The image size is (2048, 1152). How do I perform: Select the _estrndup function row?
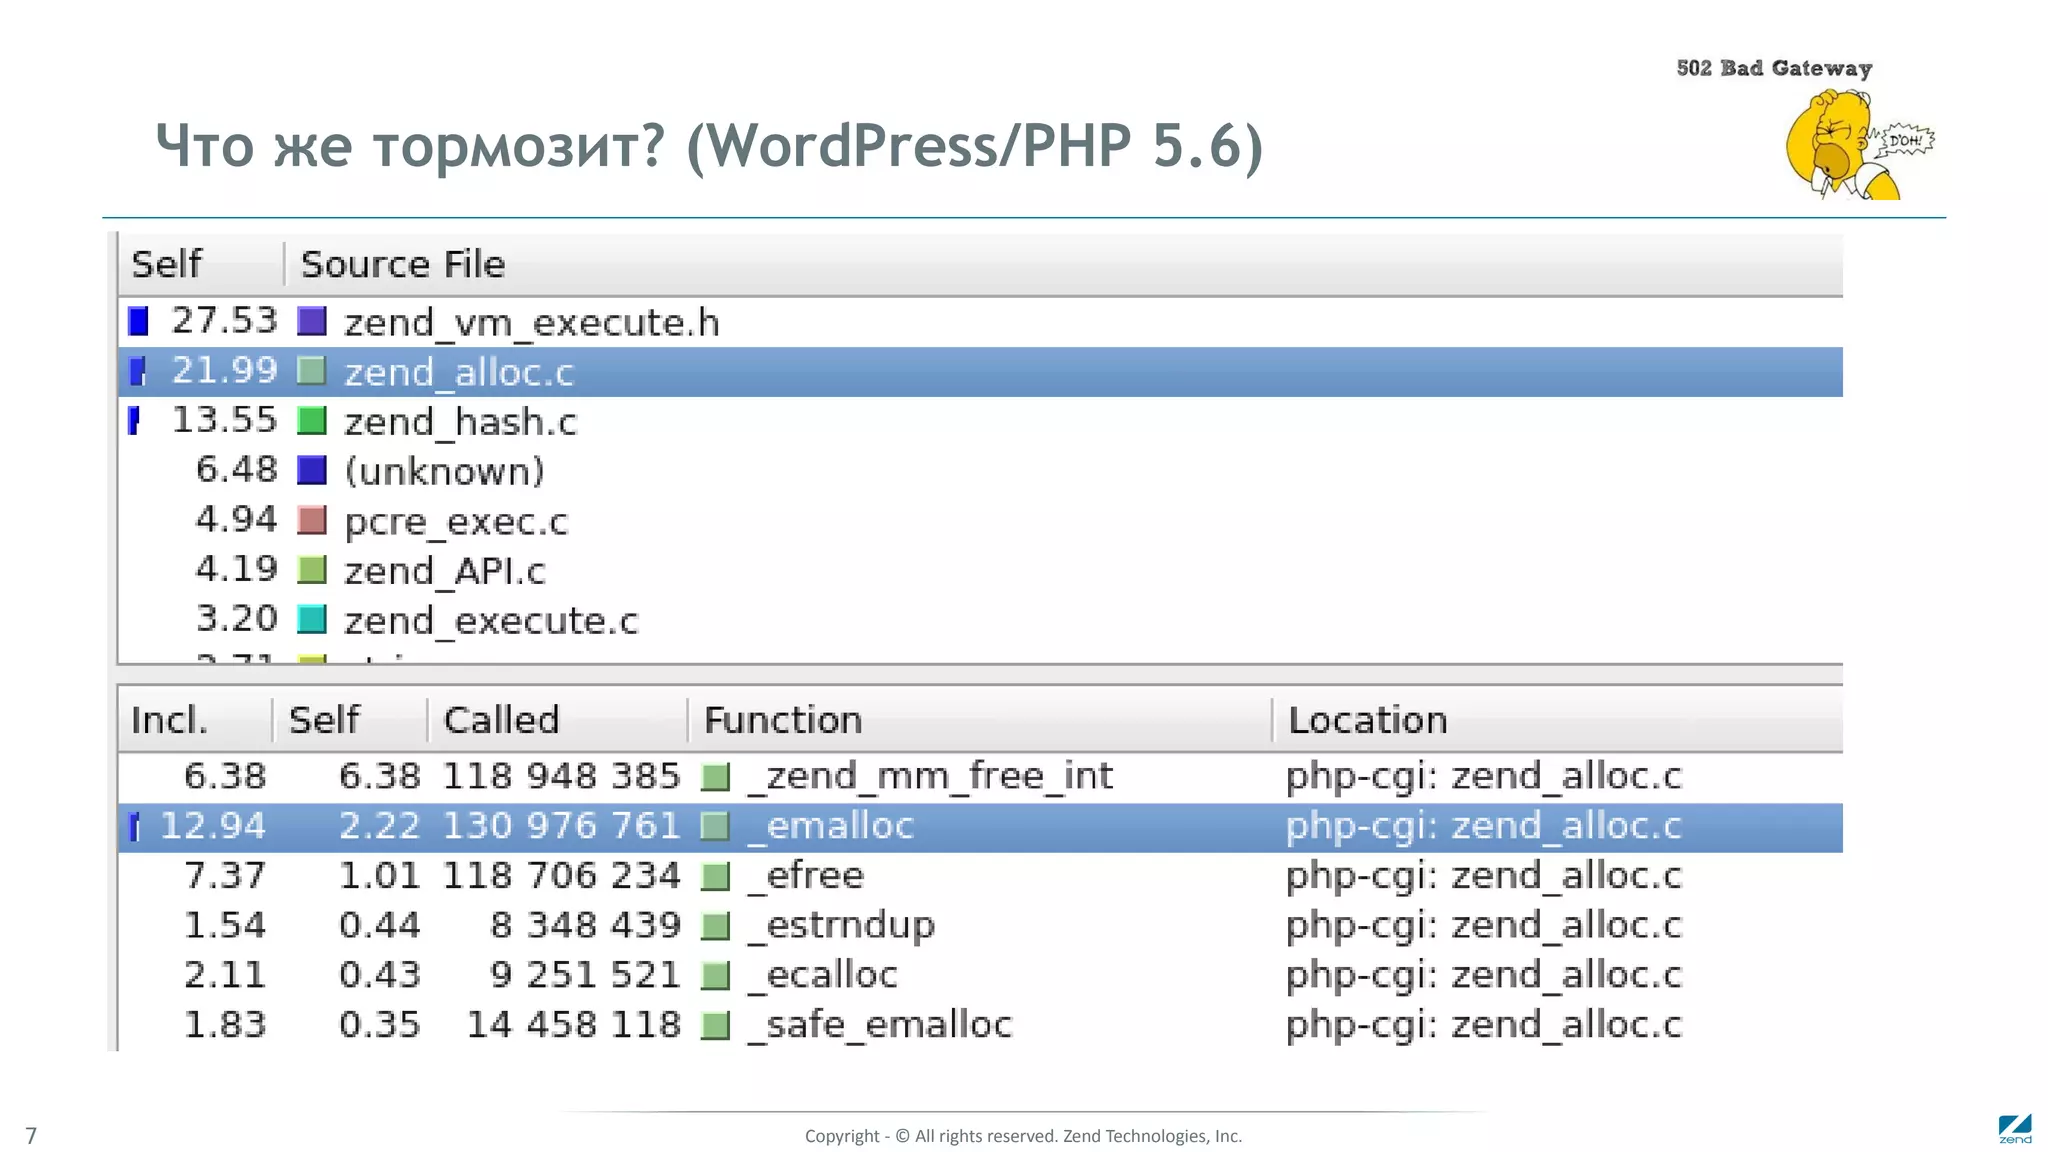click(980, 926)
